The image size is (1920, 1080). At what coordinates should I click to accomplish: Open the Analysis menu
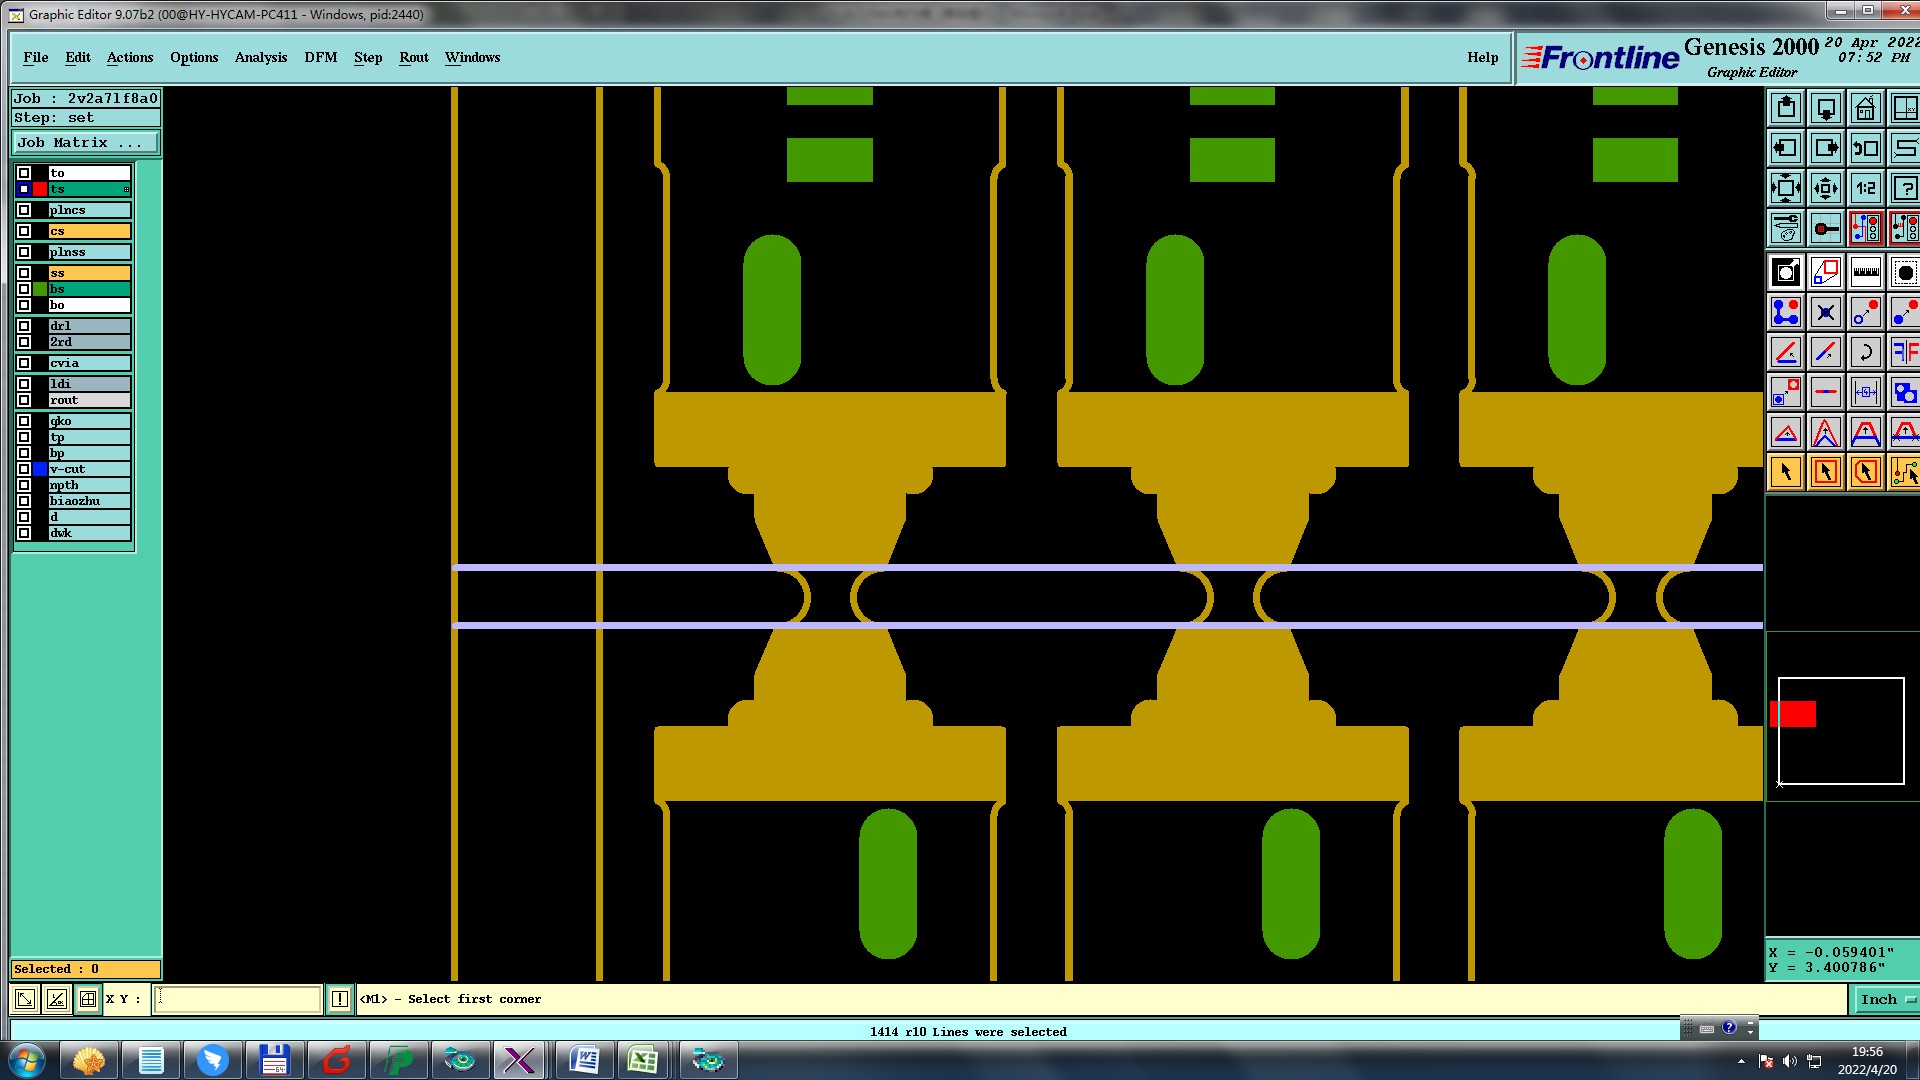tap(260, 57)
